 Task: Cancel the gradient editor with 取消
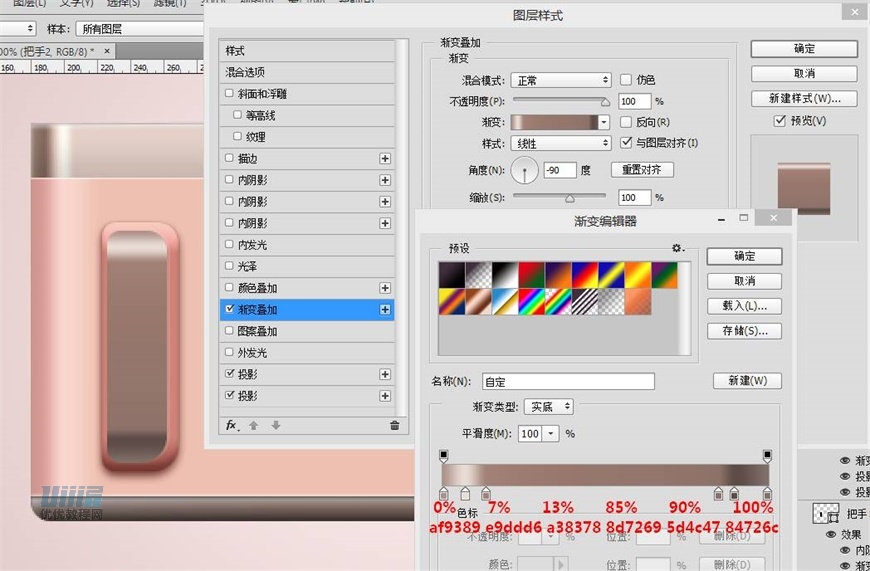[744, 281]
